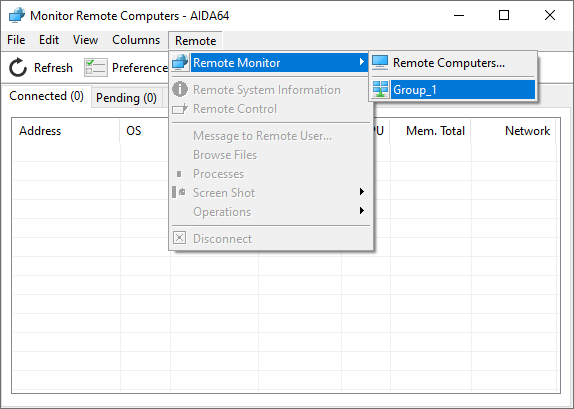Screen dimensions: 574x409
Task: Click the Remote Computers monitor icon
Action: 380,63
